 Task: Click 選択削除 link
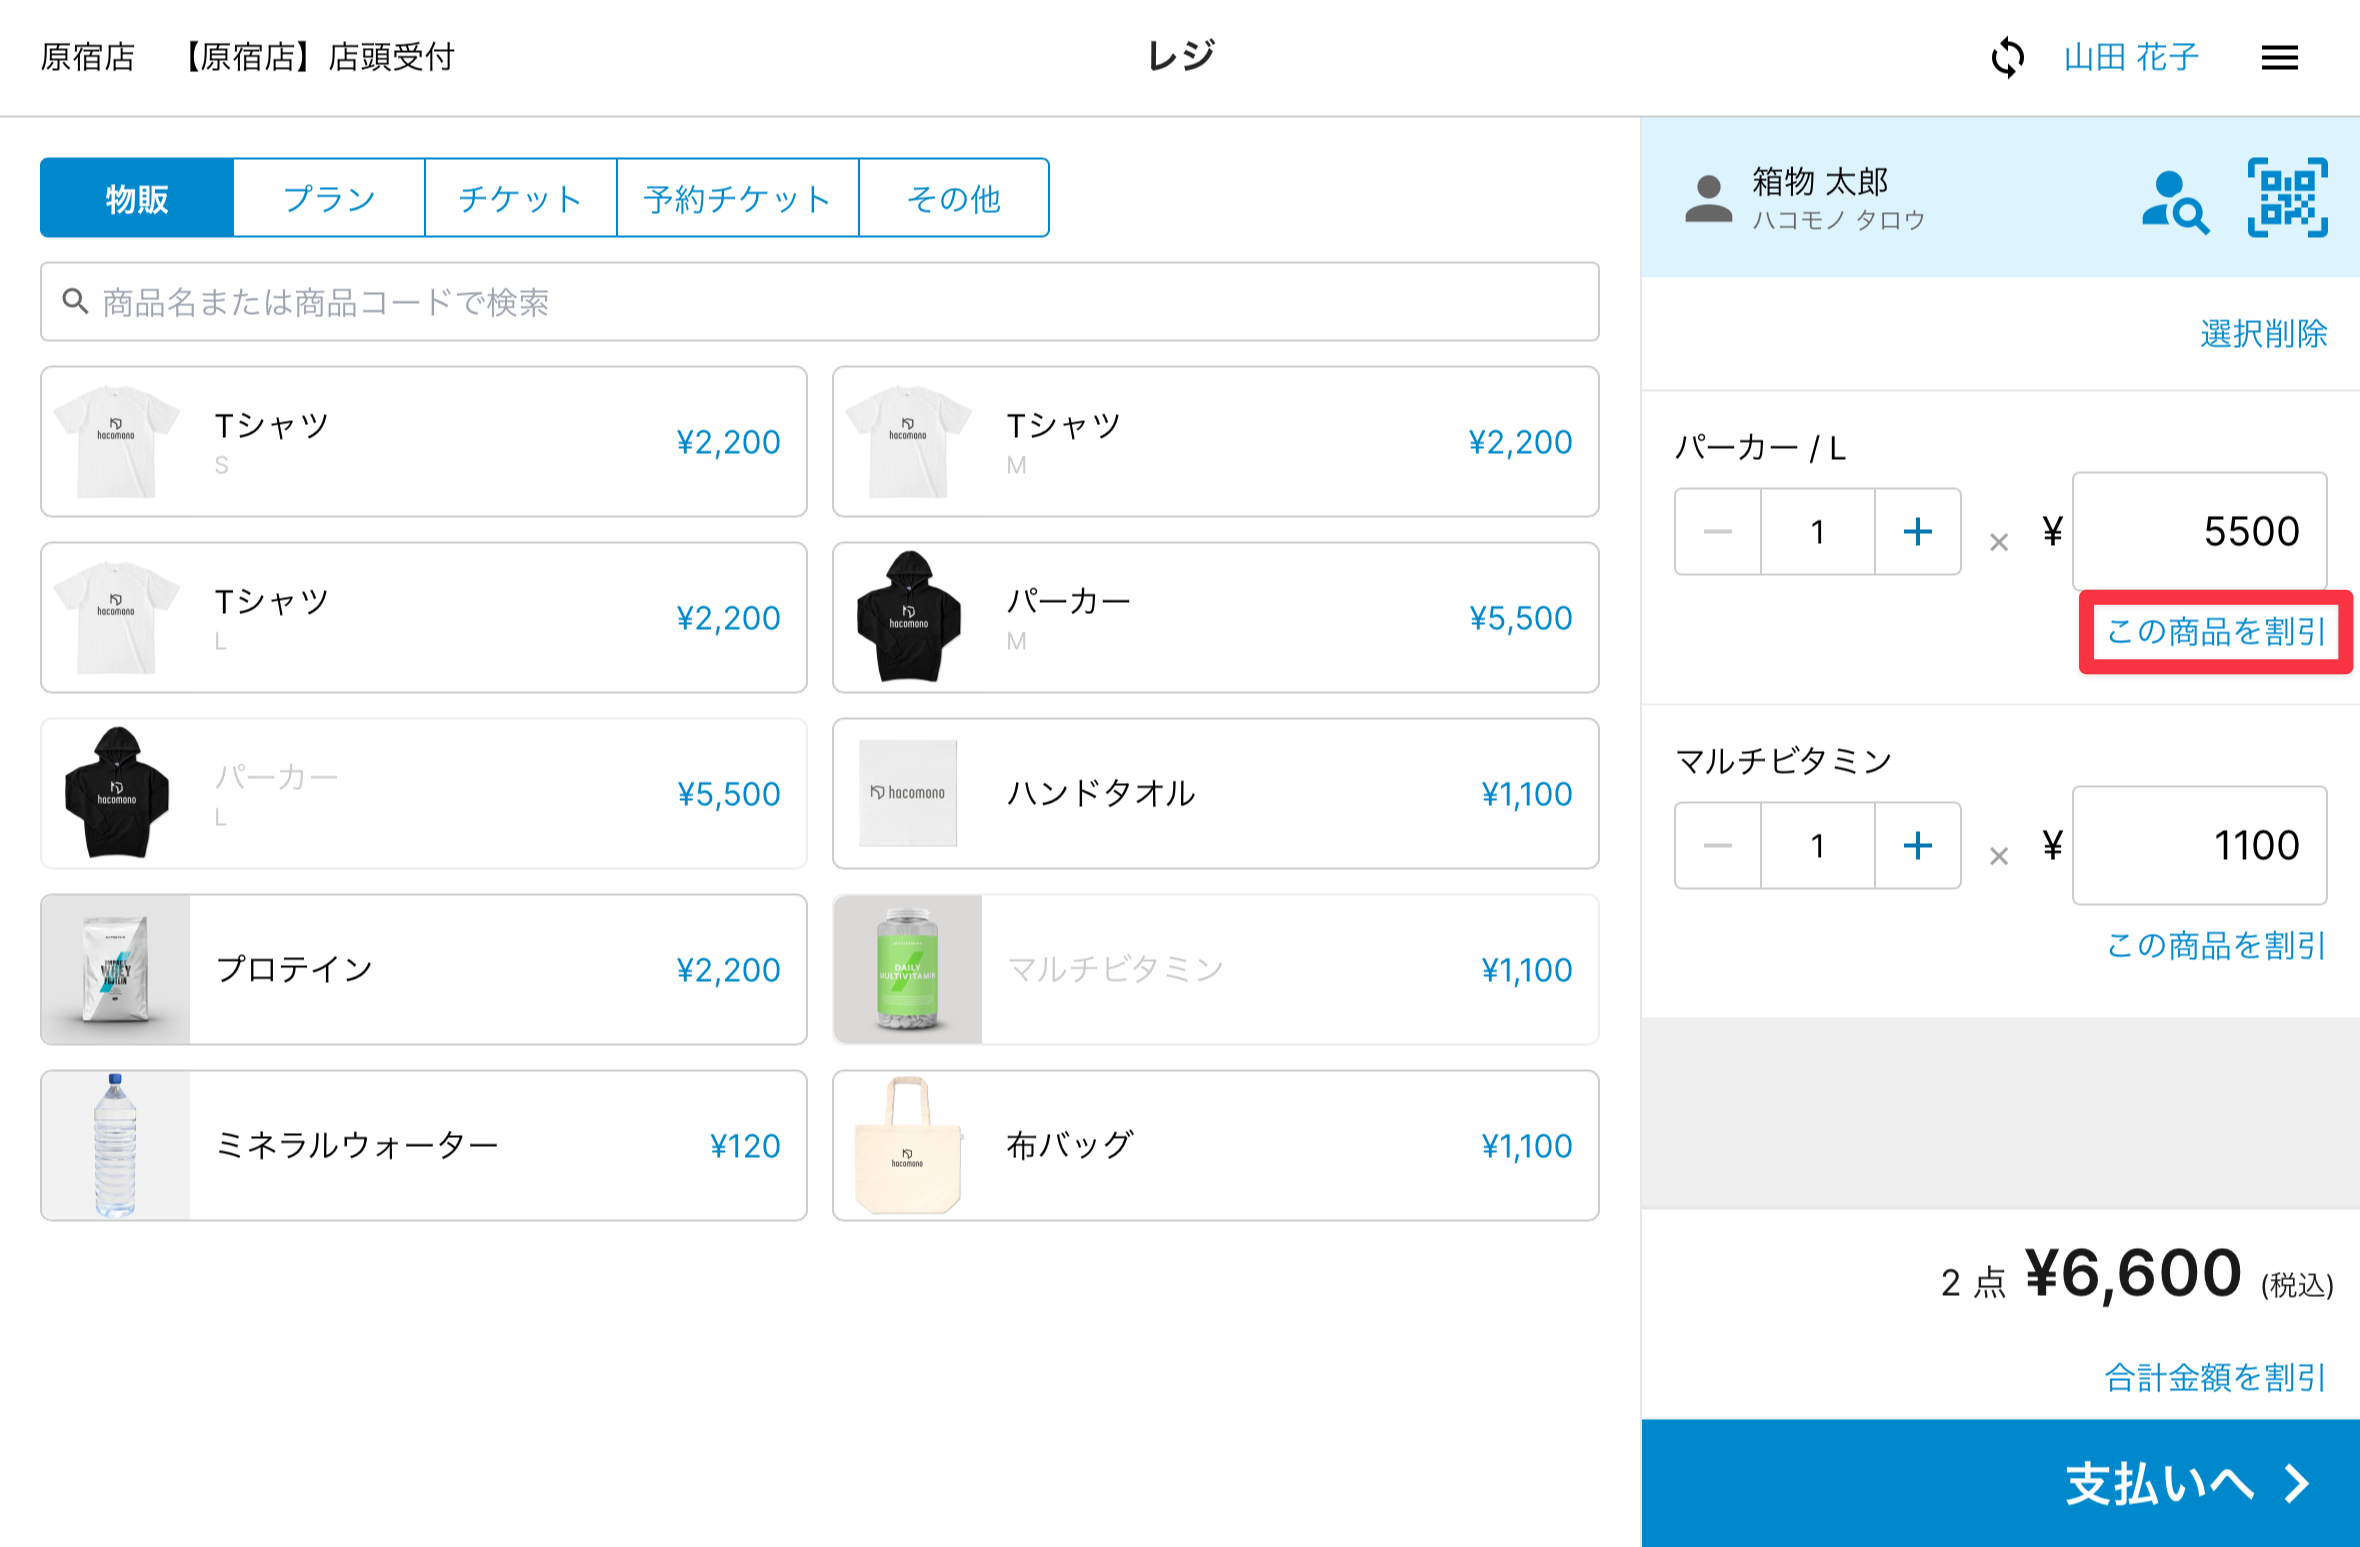(2263, 334)
